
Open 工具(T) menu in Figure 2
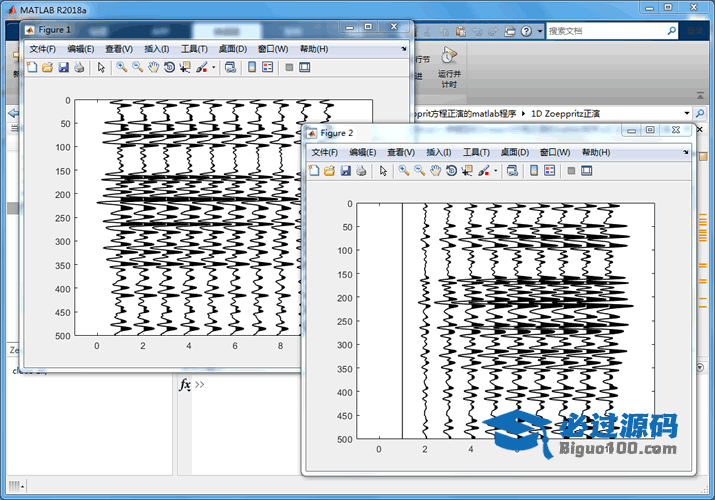coord(477,152)
